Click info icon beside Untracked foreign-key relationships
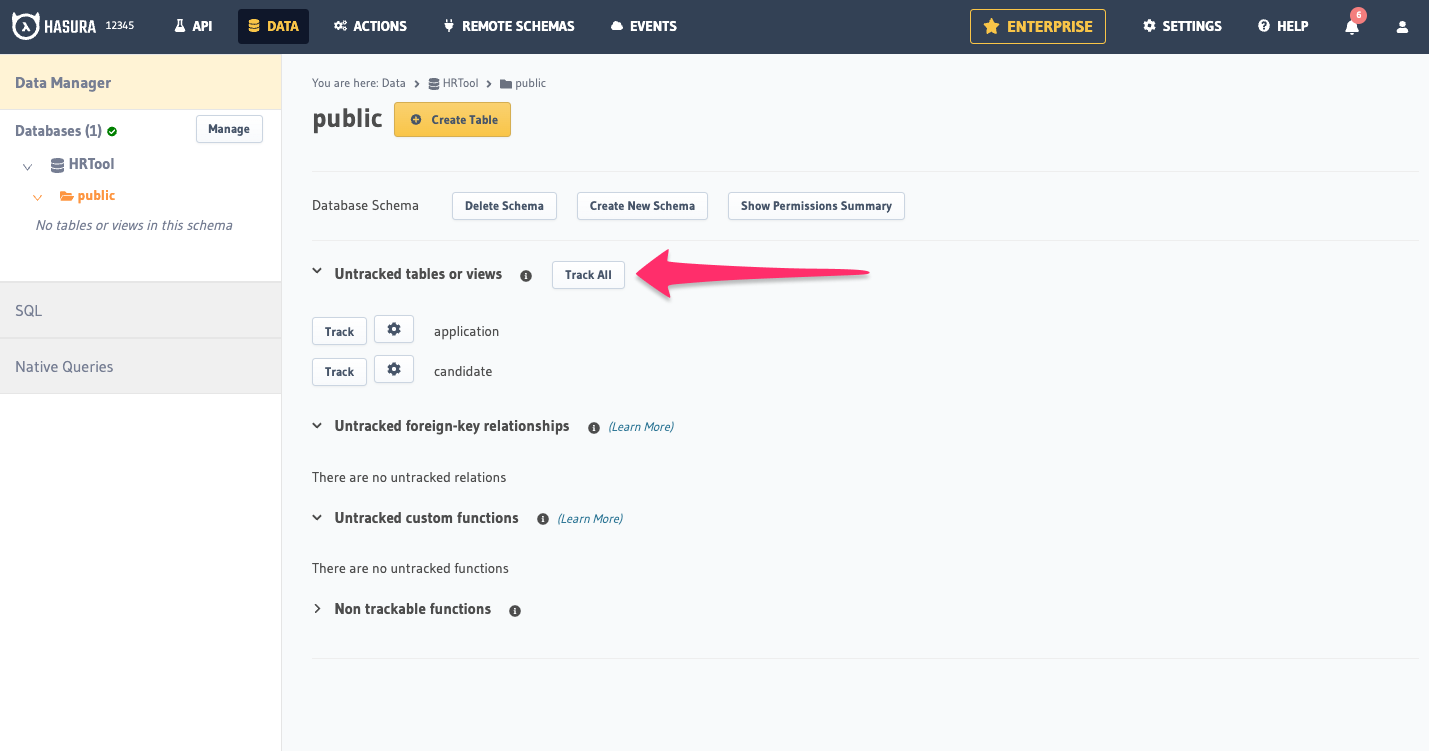Screen dimensions: 1429x751 point(594,427)
